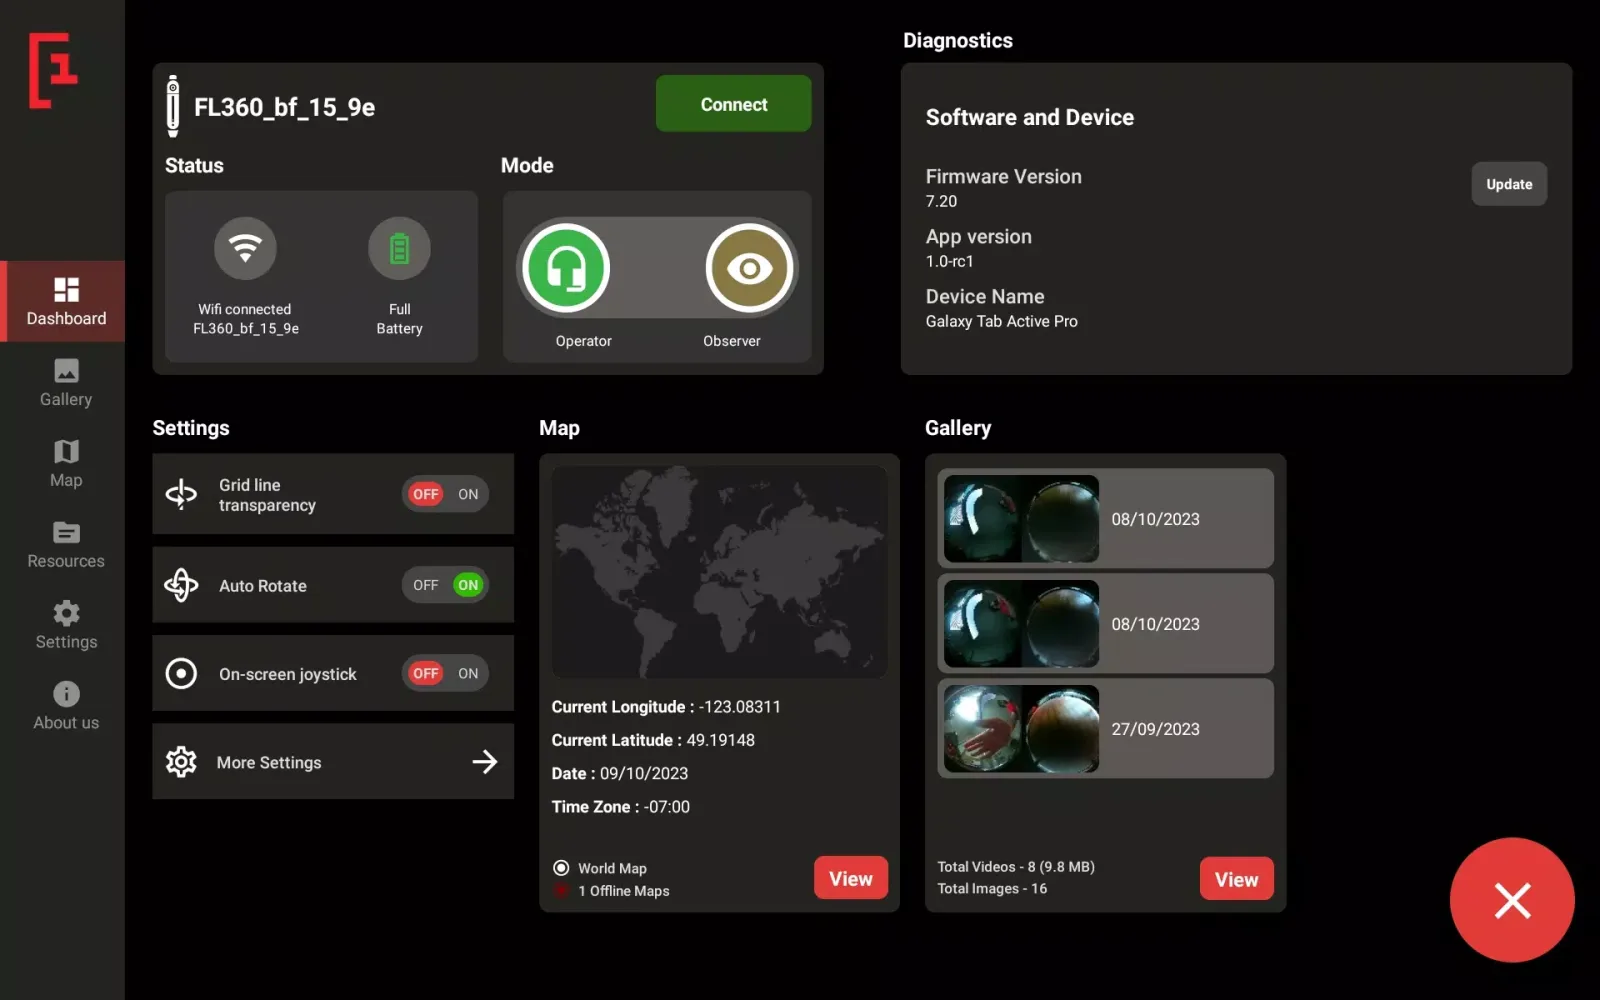The width and height of the screenshot is (1600, 1000).
Task: Turn on the On-screen joystick
Action: pos(467,673)
